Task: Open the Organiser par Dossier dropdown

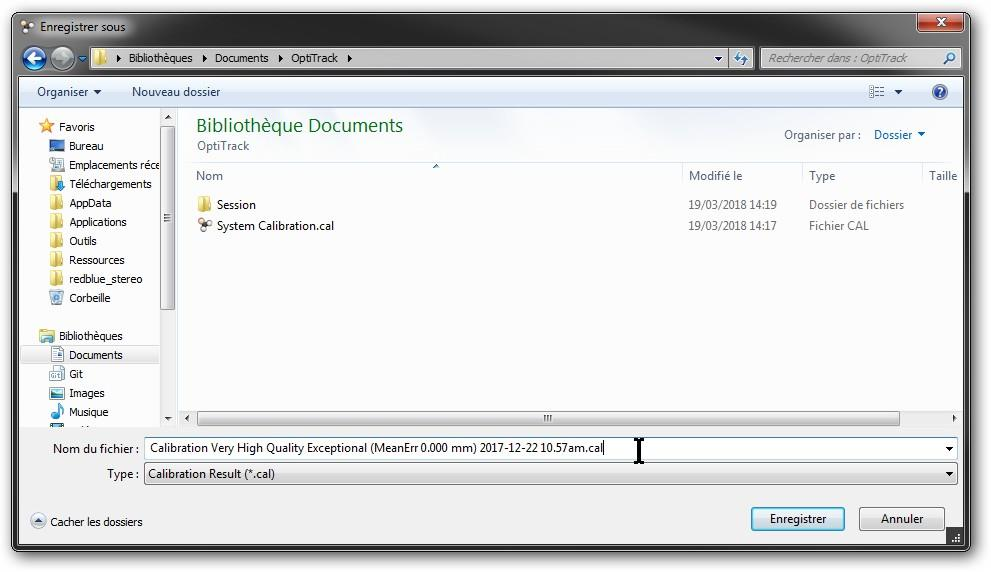Action: click(899, 135)
